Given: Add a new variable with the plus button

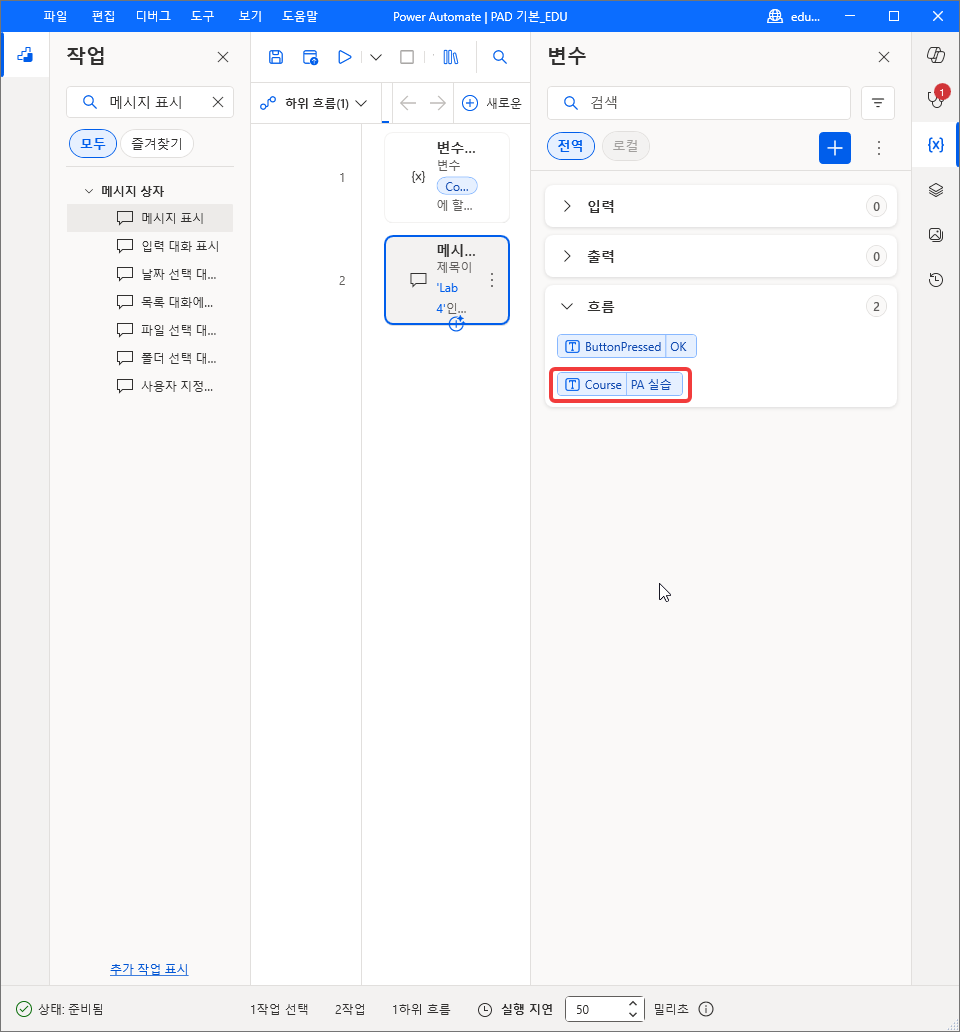Looking at the screenshot, I should click(834, 147).
